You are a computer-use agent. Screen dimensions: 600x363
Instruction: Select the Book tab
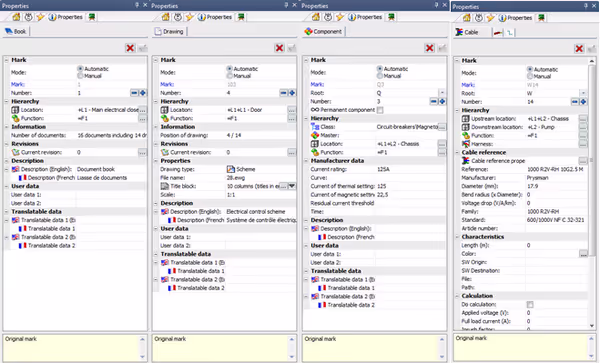[x=16, y=31]
